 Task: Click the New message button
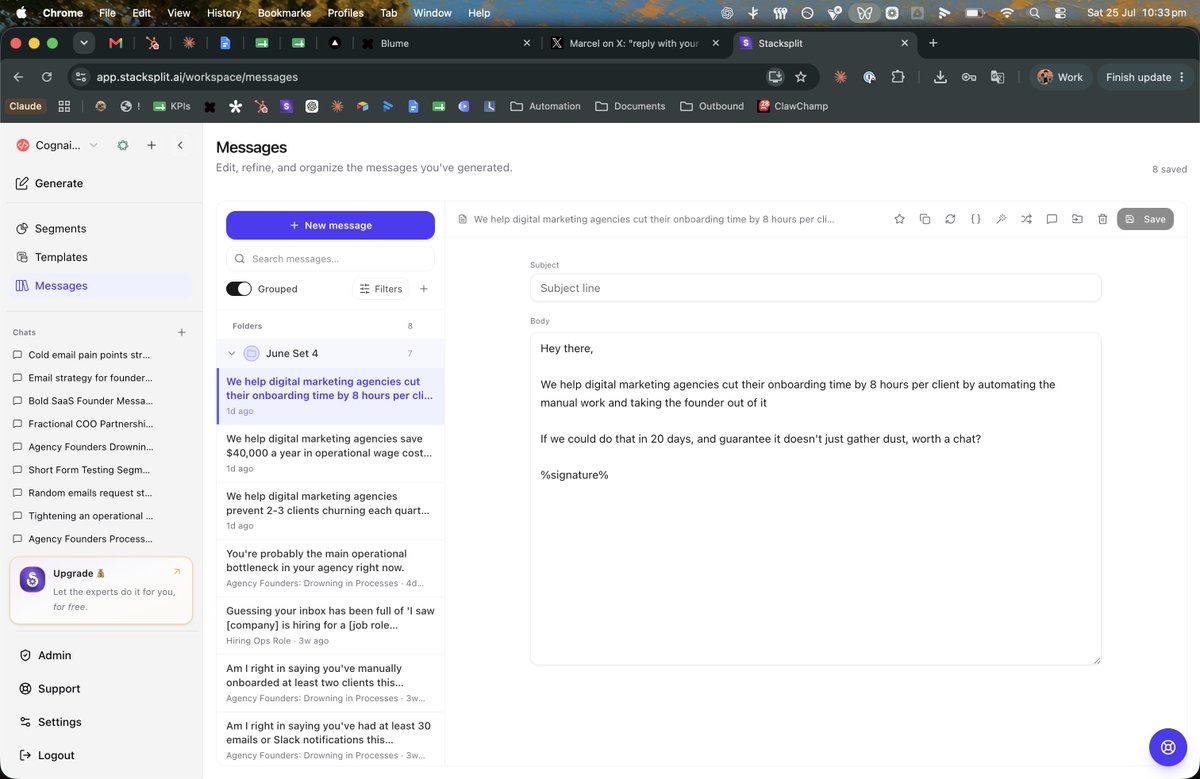click(330, 225)
